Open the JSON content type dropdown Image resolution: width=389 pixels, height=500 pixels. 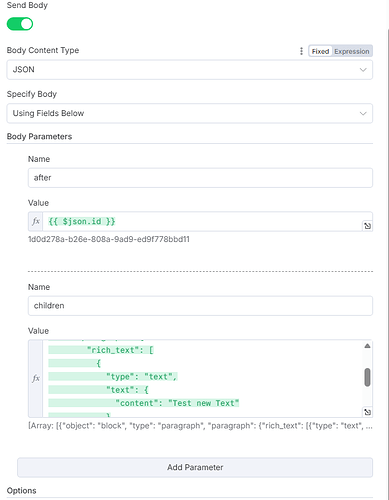(189, 70)
